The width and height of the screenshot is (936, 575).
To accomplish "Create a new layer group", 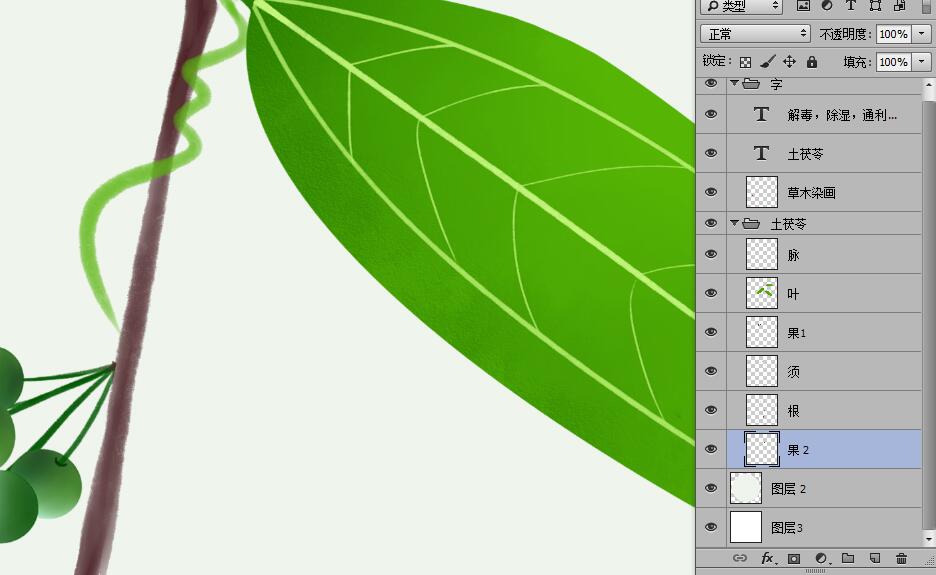I will pyautogui.click(x=848, y=558).
